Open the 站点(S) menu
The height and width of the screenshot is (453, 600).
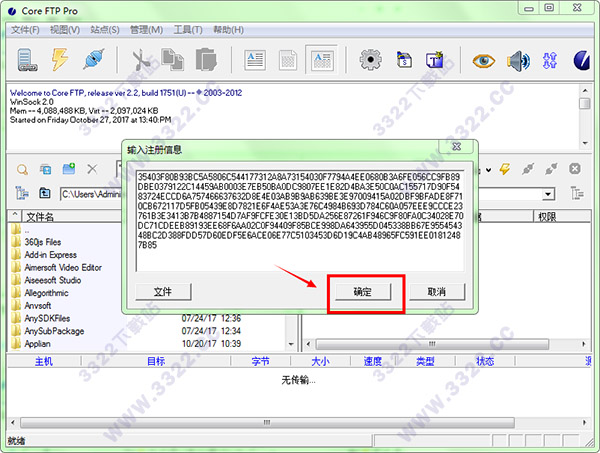[105, 30]
